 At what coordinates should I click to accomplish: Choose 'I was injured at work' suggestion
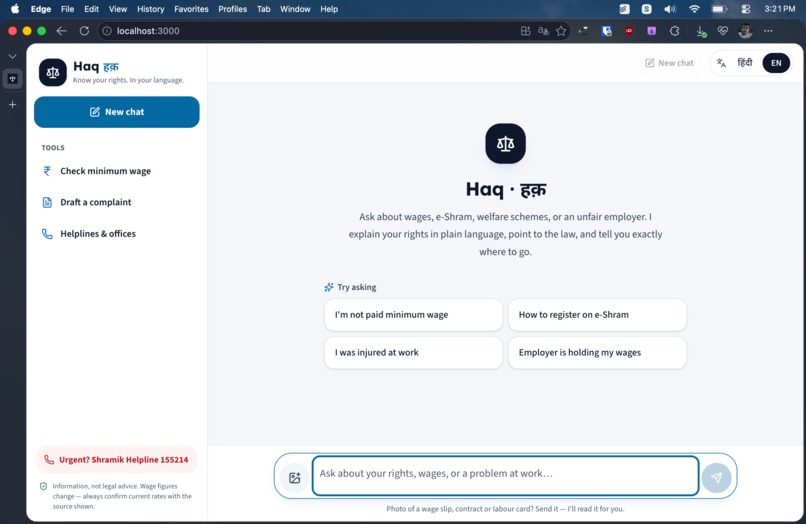click(413, 353)
